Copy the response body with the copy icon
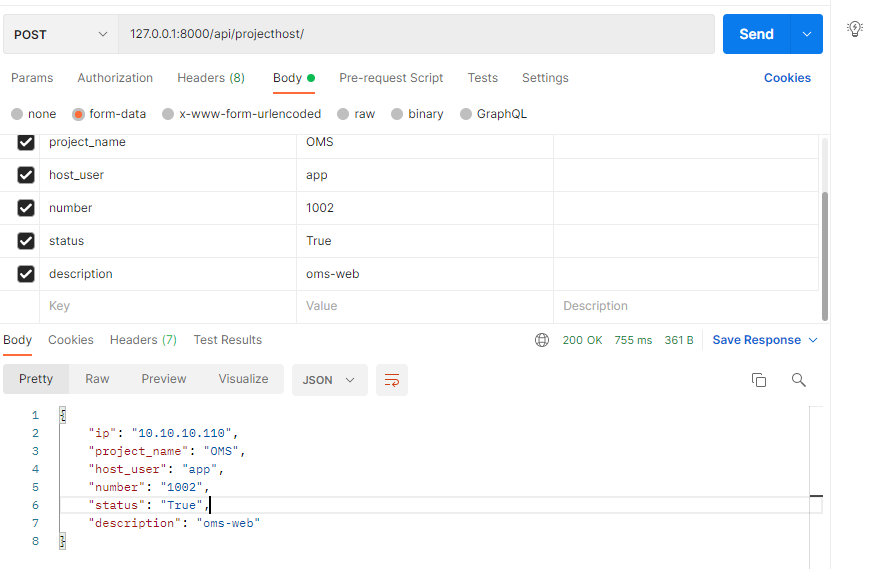Screen dimensions: 873x569 759,380
